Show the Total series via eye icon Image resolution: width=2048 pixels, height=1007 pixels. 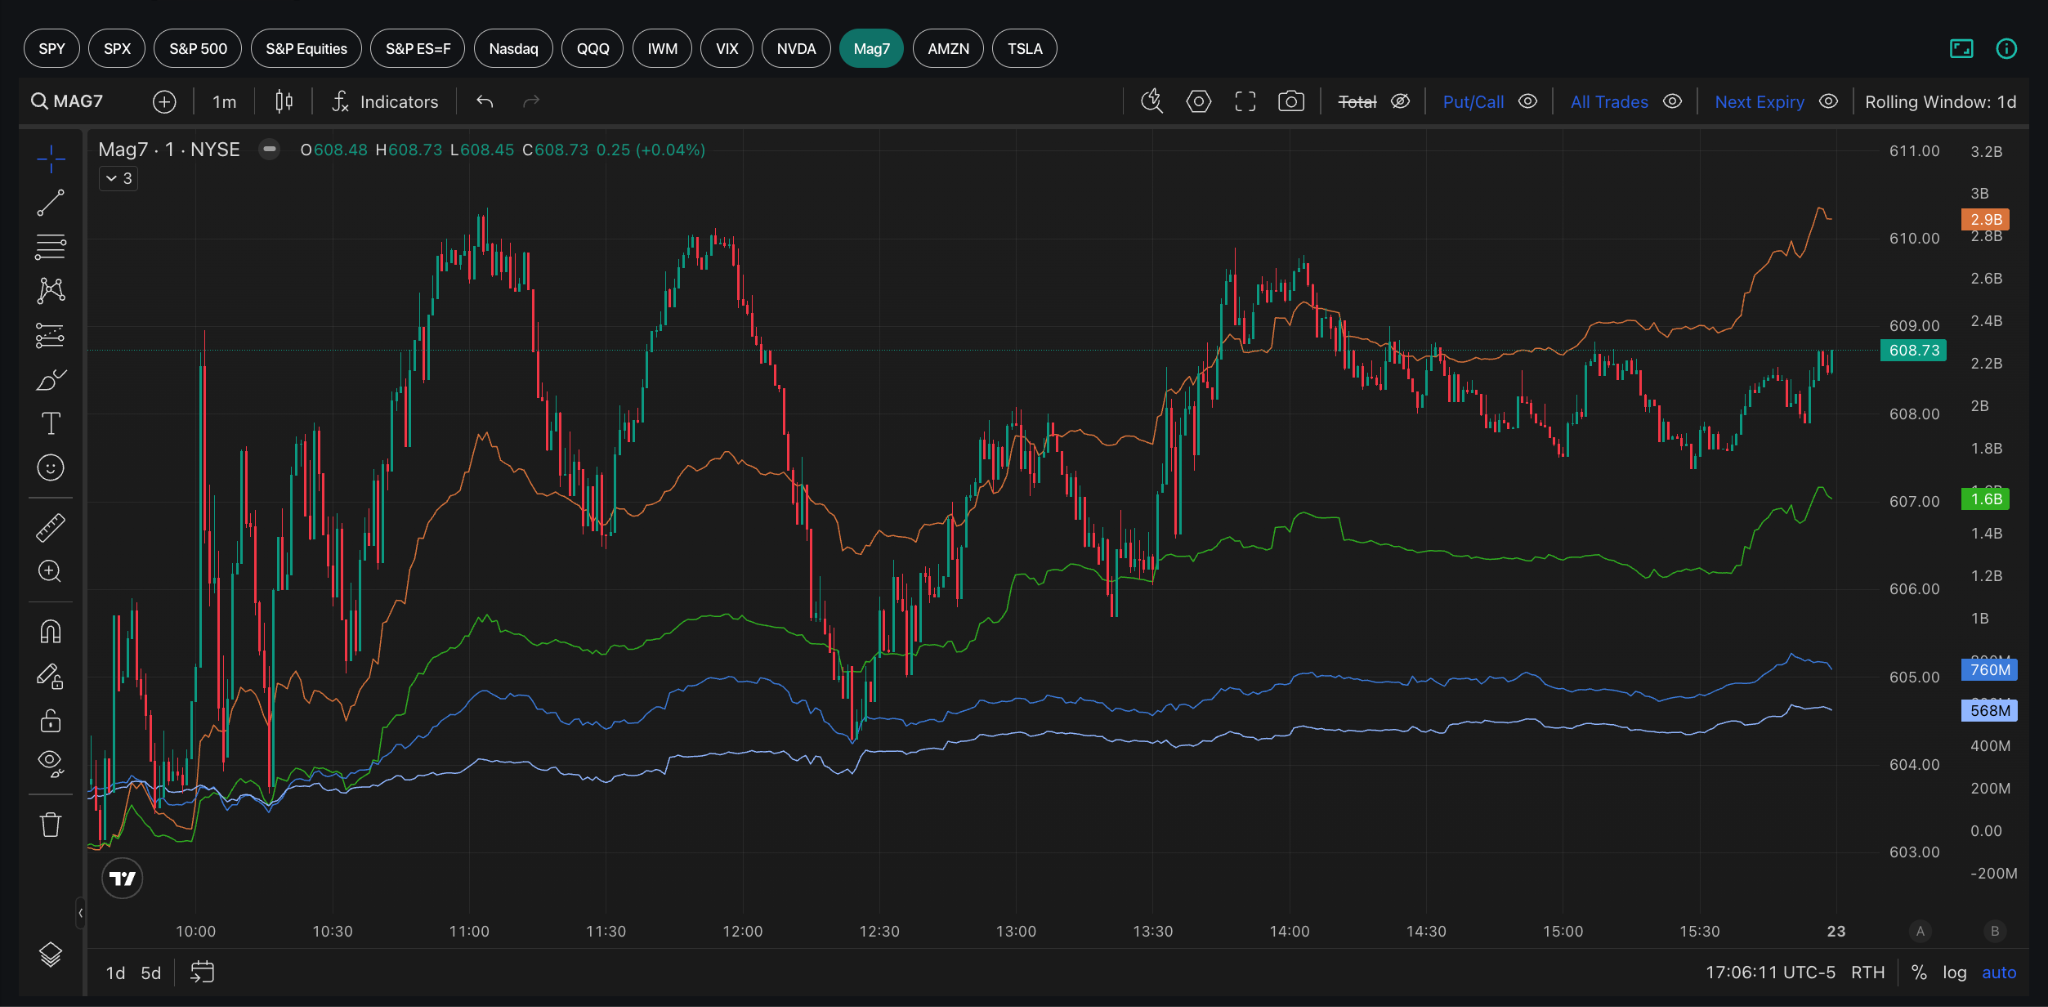tap(1401, 101)
